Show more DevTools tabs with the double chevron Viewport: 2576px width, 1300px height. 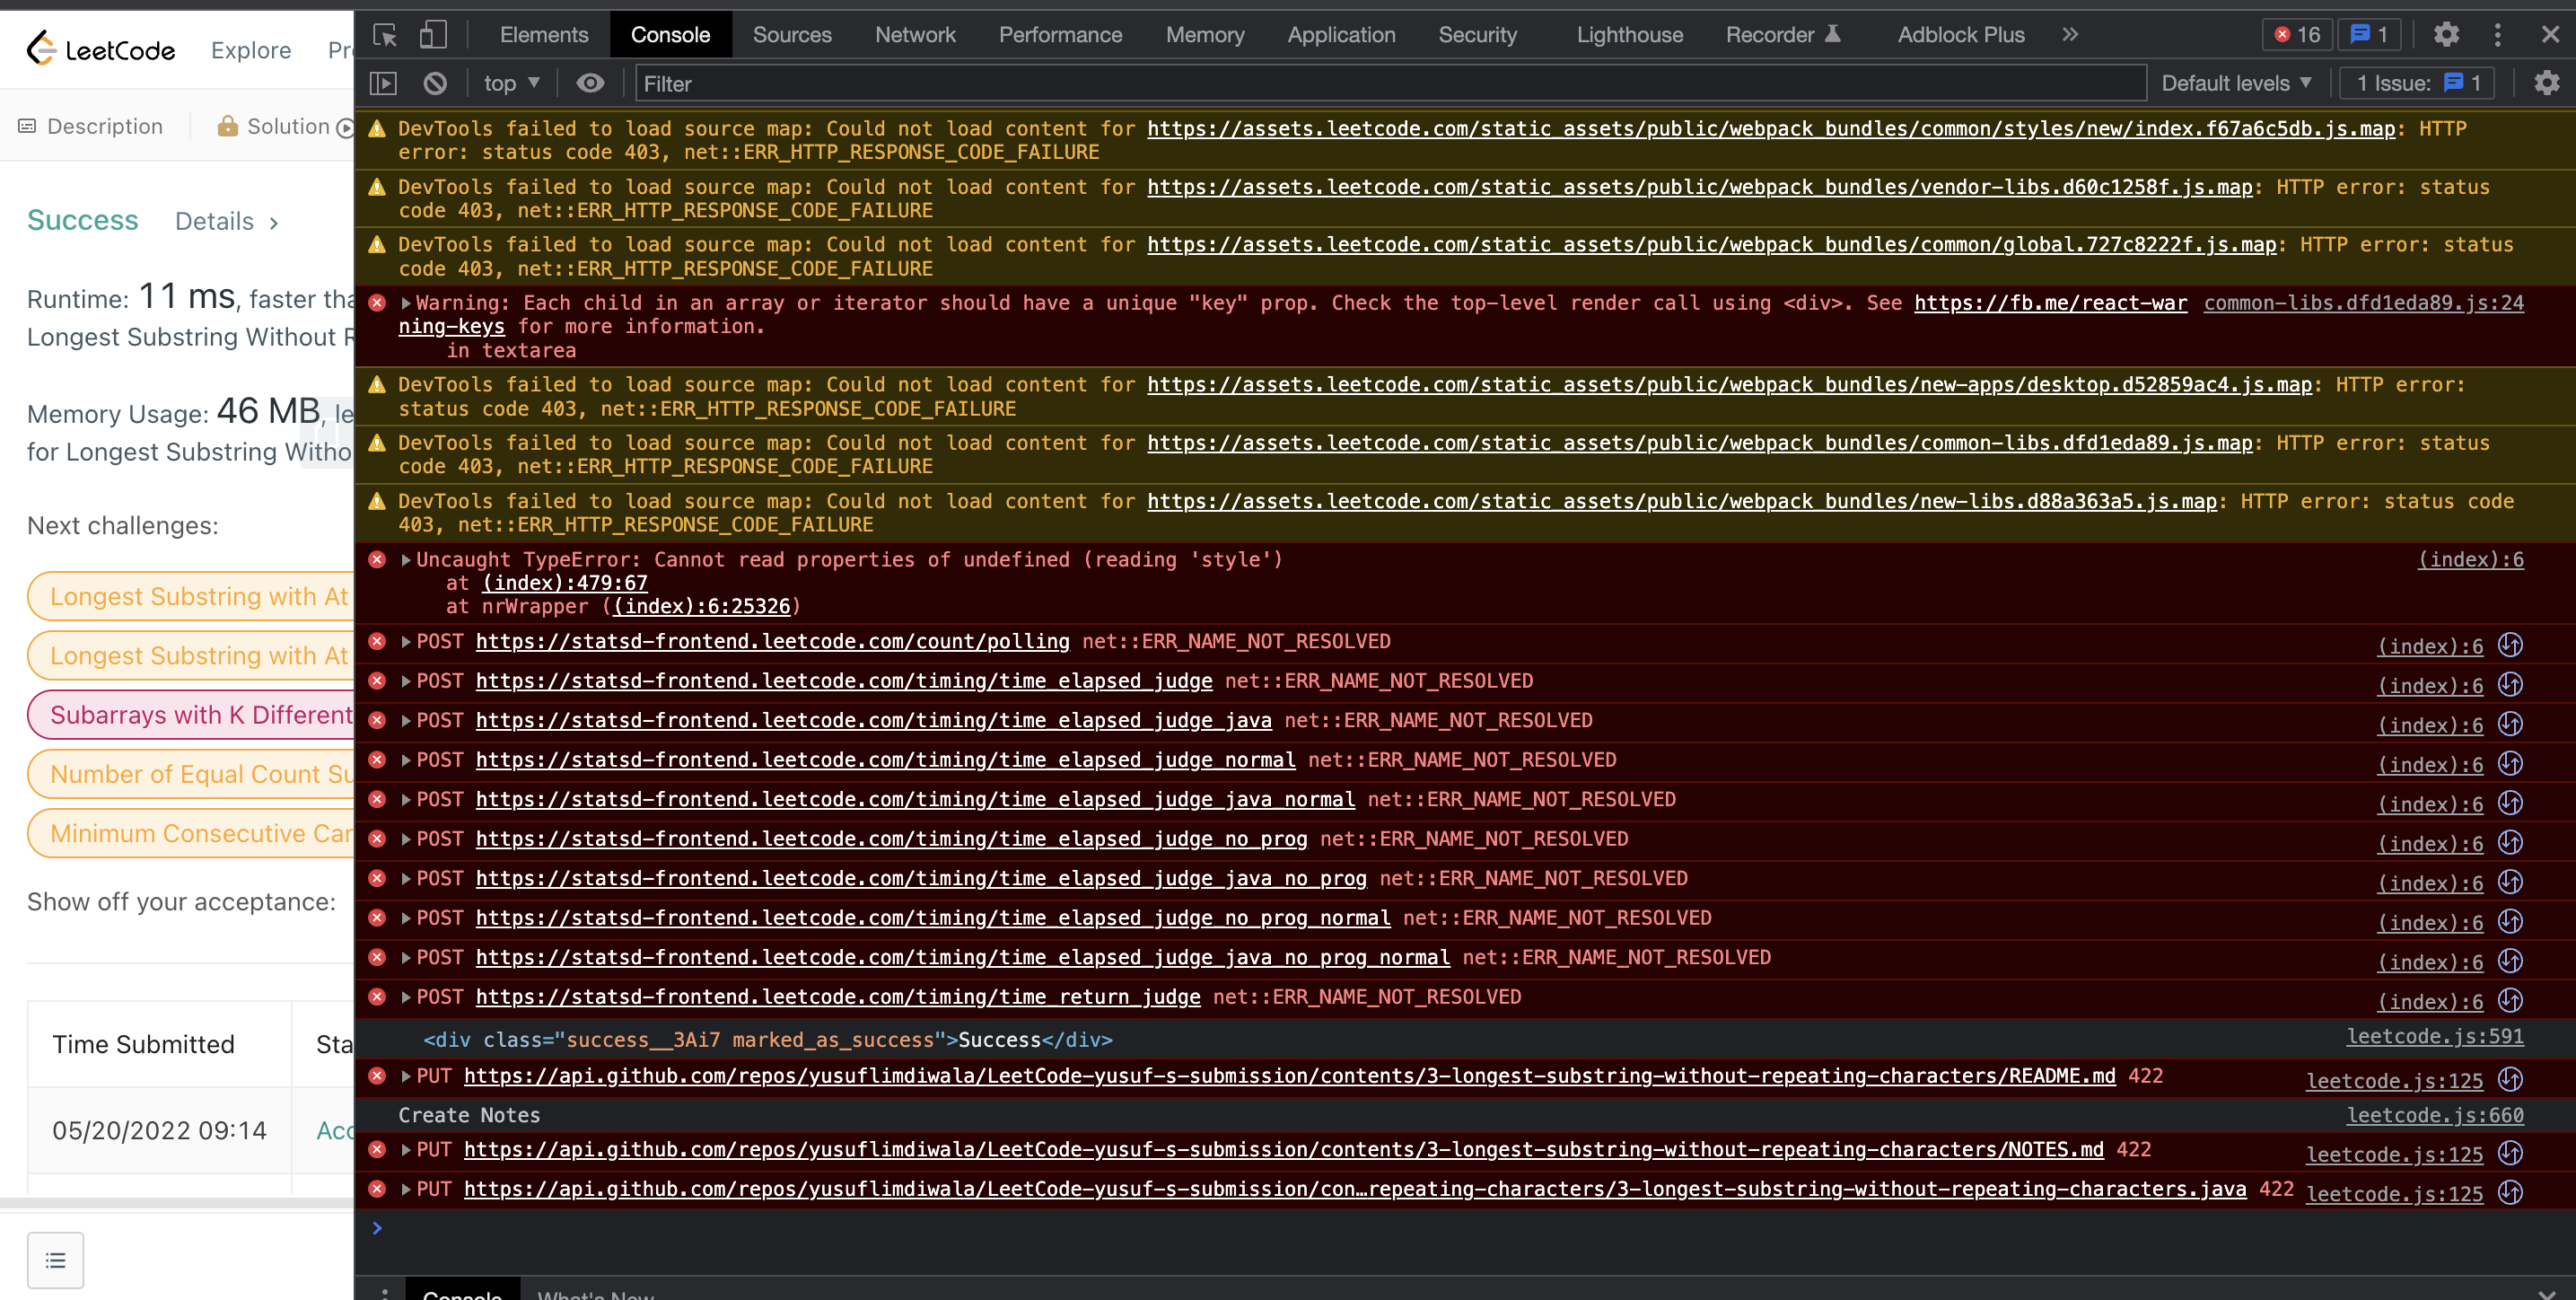[2070, 35]
